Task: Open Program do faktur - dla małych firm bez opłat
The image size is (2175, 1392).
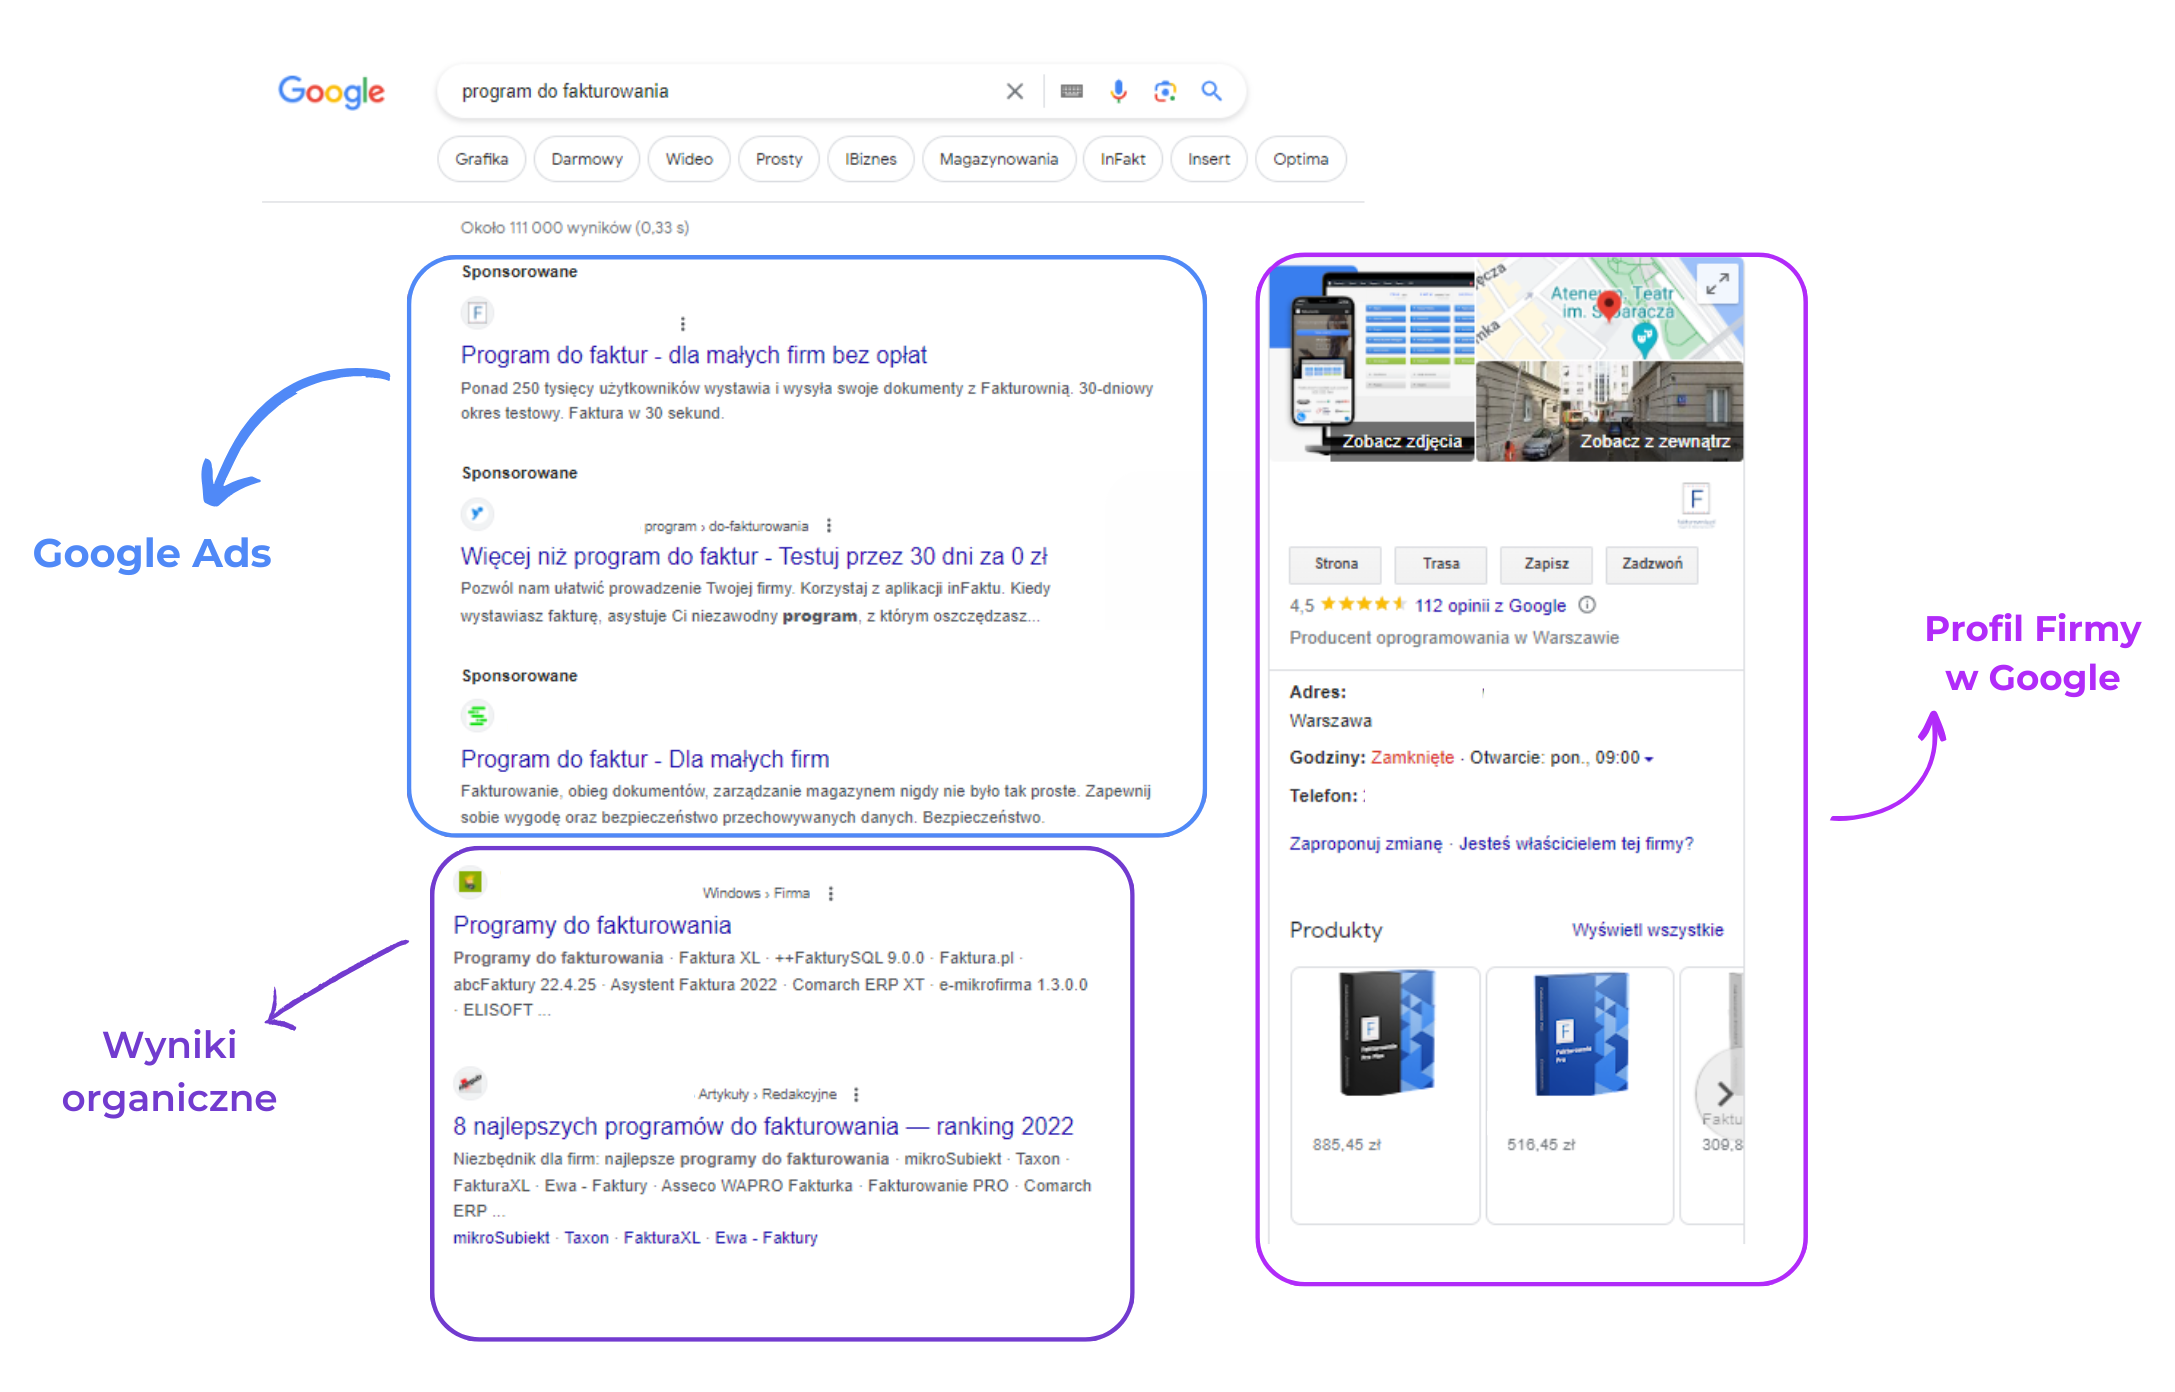Action: click(694, 355)
